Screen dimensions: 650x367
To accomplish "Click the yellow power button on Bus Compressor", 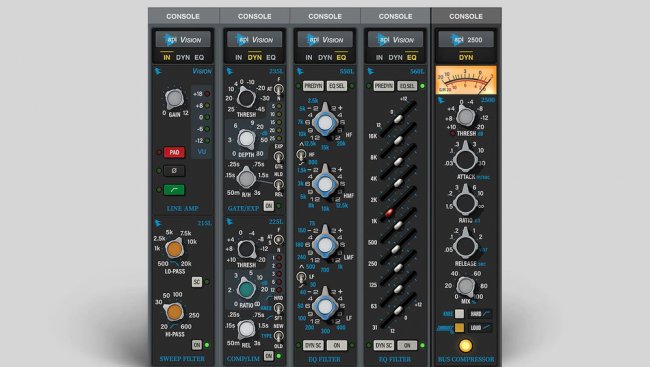I will tap(466, 345).
